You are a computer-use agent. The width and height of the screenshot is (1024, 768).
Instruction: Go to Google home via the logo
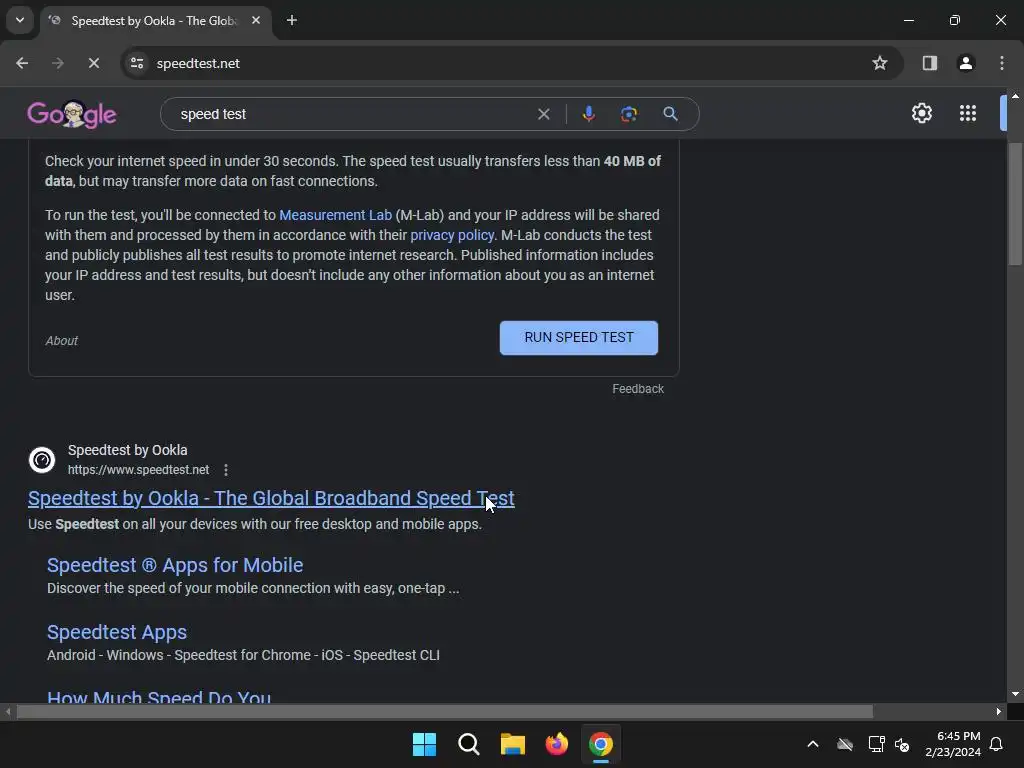pyautogui.click(x=72, y=114)
